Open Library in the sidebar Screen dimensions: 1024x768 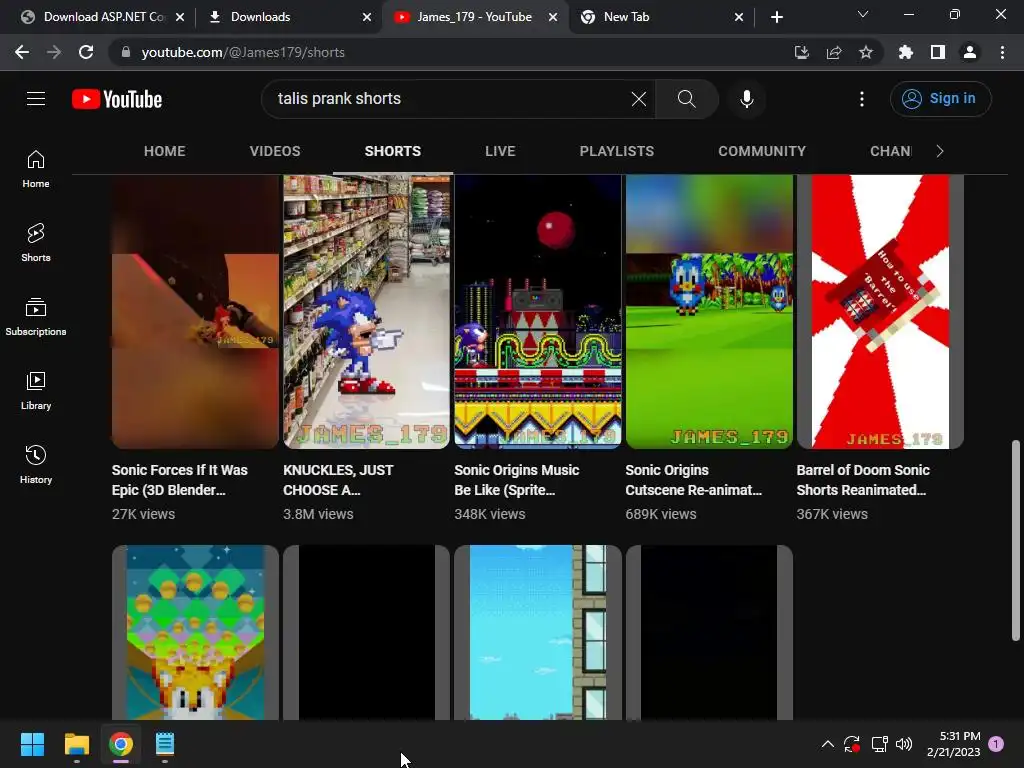pos(36,391)
